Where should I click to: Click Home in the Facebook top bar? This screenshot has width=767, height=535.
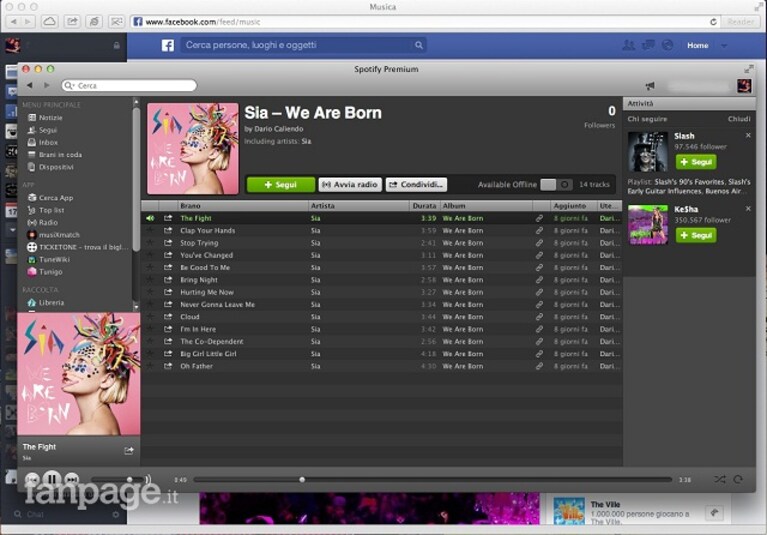[698, 45]
